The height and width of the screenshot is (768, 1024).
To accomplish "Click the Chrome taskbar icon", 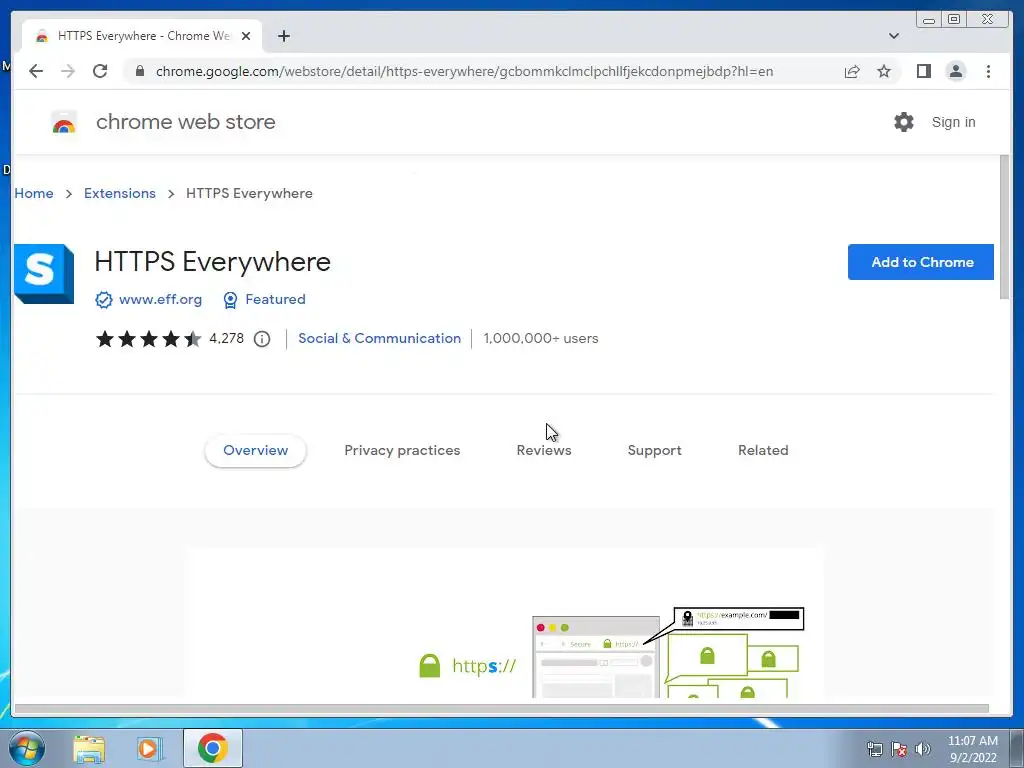I will tap(213, 748).
